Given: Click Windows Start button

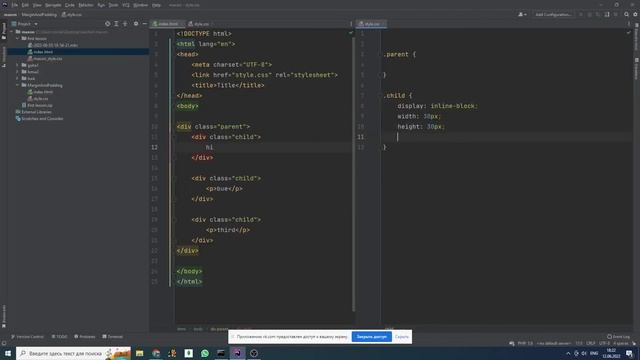Looking at the screenshot, I should tap(8, 353).
